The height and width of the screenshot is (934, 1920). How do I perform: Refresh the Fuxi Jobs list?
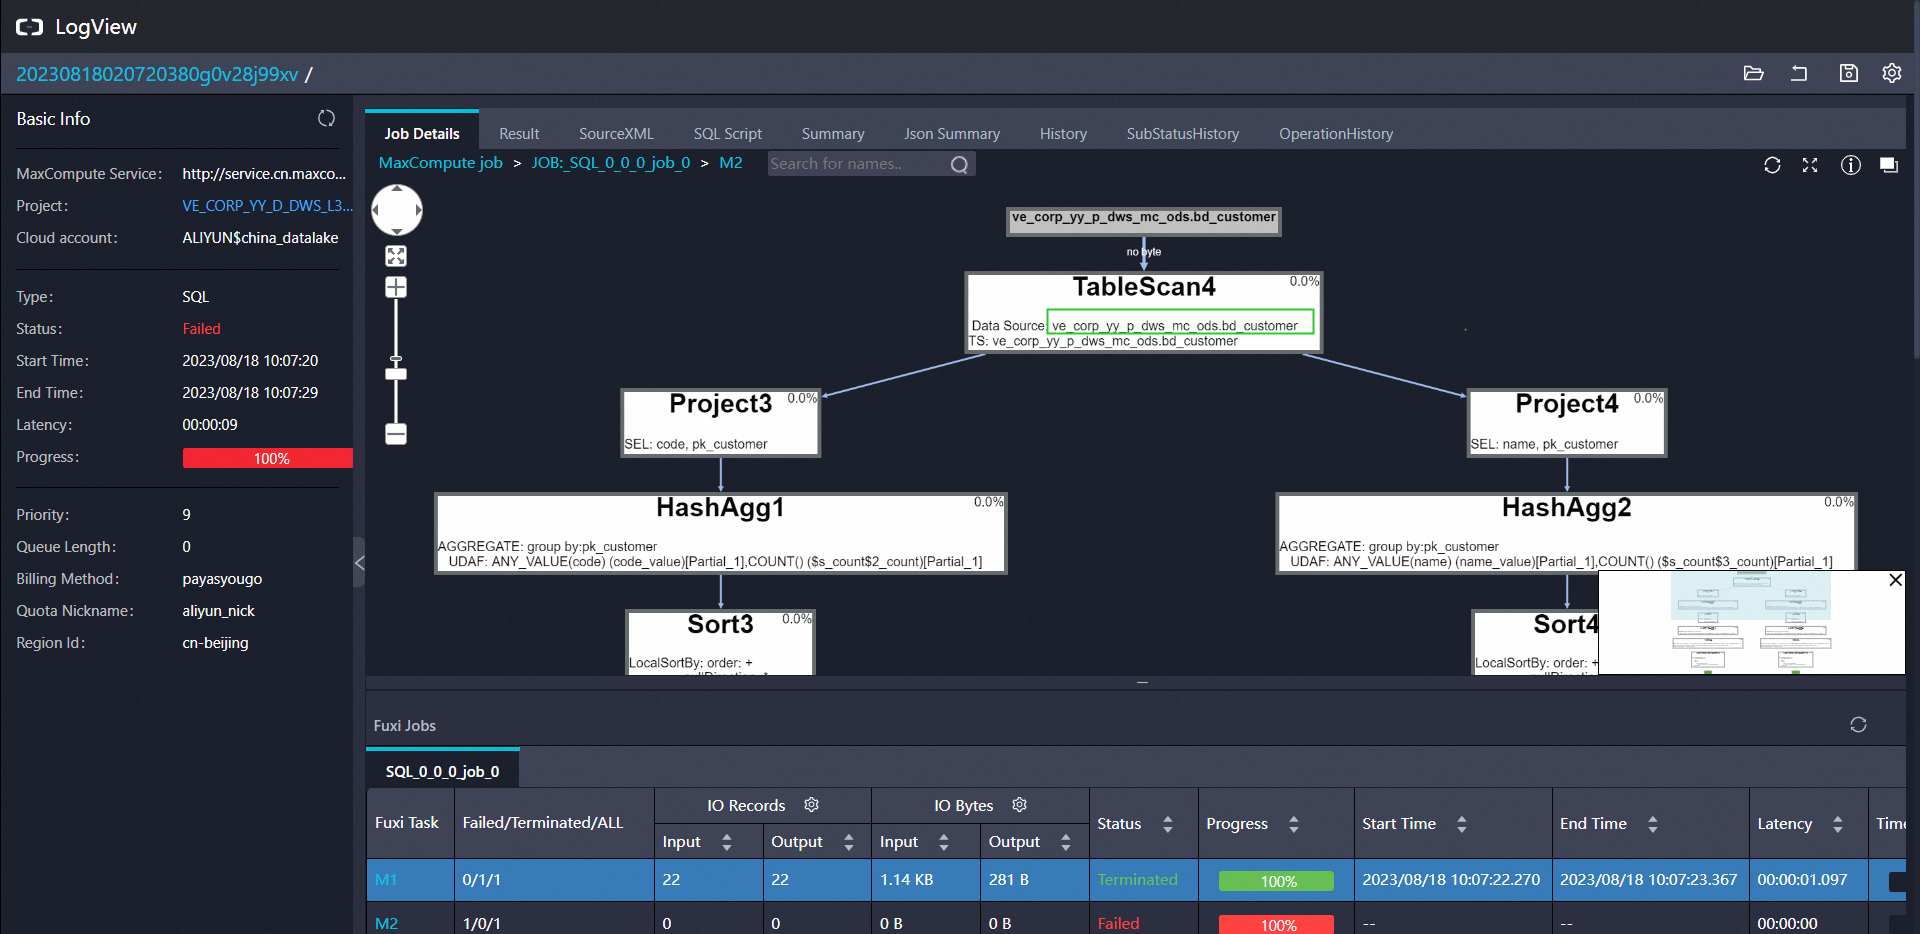point(1858,725)
